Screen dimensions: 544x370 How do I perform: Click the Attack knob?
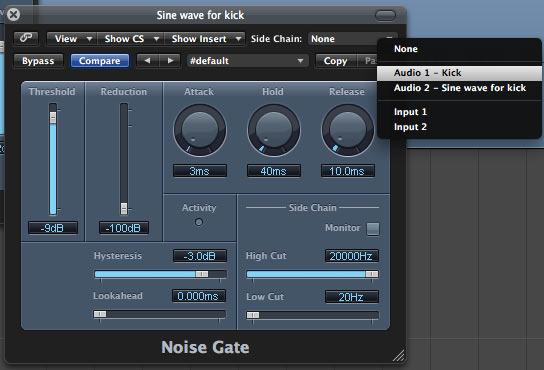(200, 131)
